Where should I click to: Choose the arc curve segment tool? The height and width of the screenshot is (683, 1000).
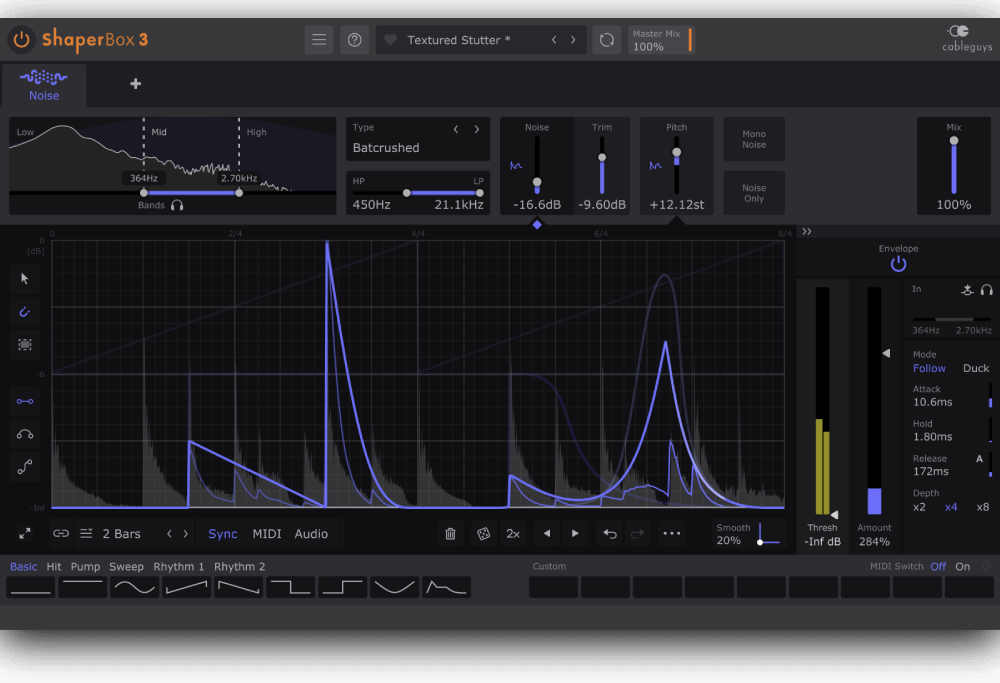click(25, 434)
